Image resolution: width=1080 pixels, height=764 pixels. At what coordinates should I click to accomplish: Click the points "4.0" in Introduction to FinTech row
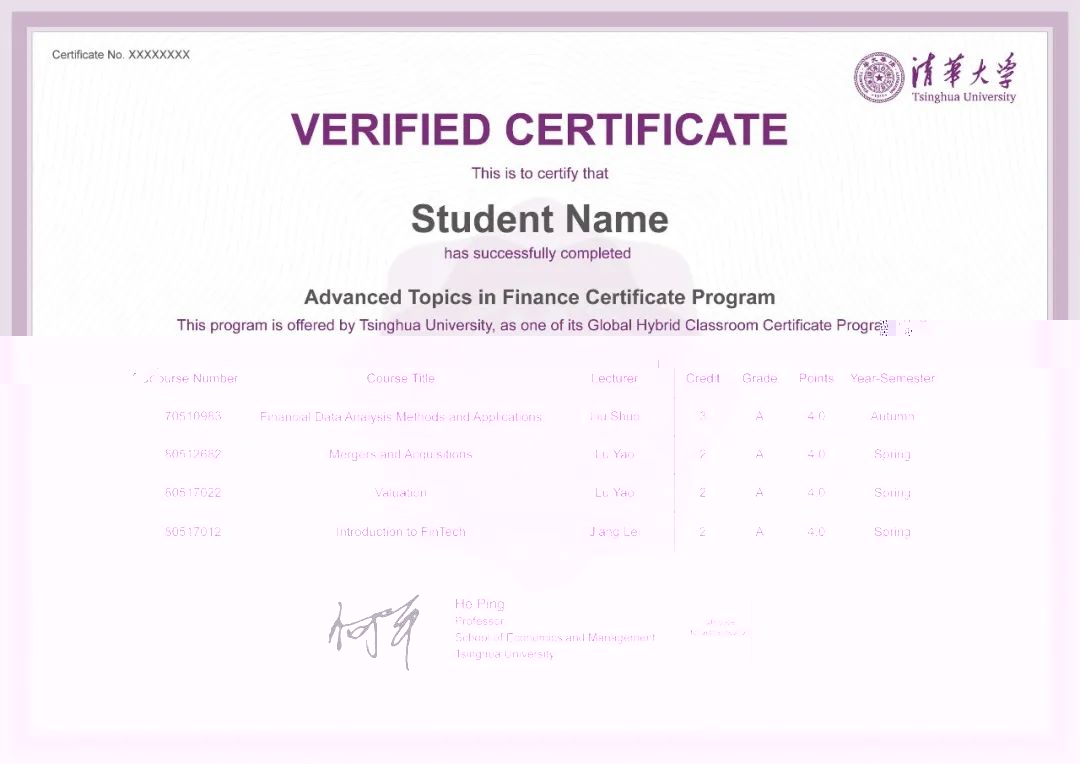click(816, 532)
